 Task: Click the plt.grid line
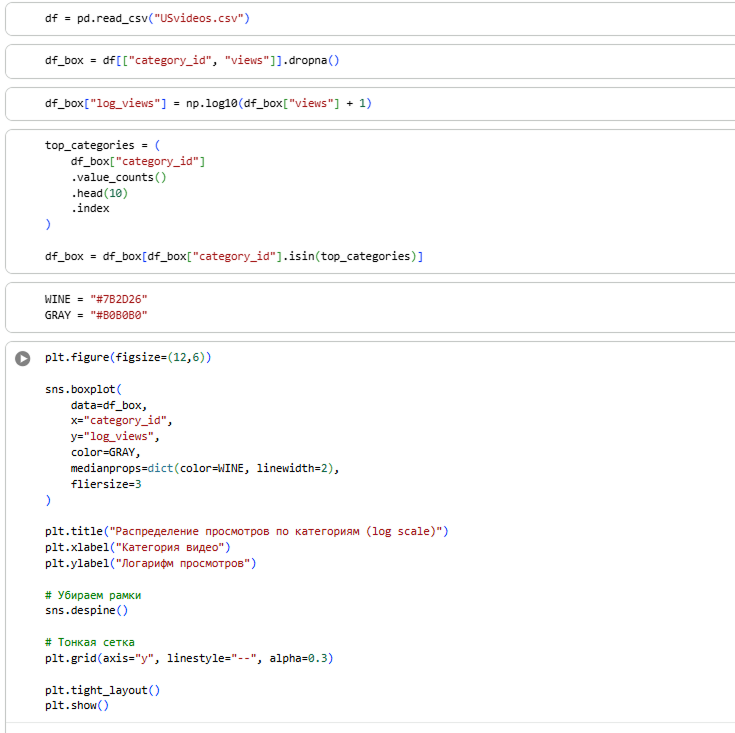click(x=188, y=658)
